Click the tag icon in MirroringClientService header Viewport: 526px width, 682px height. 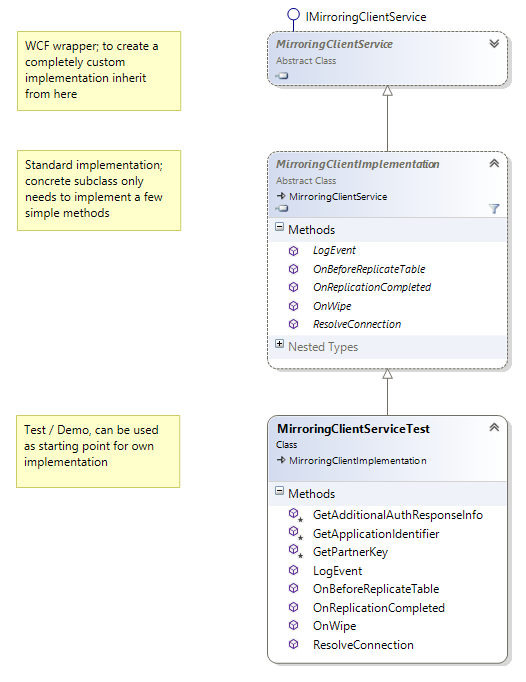point(282,76)
